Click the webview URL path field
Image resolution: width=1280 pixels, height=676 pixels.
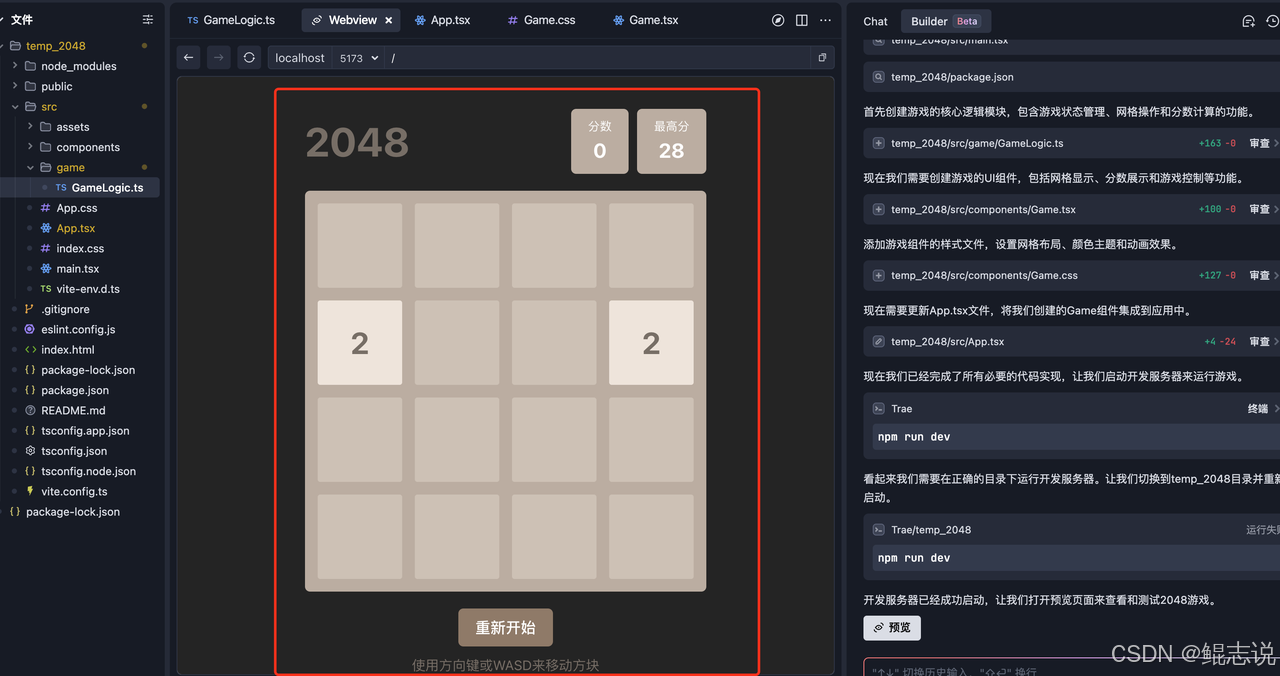click(x=600, y=58)
